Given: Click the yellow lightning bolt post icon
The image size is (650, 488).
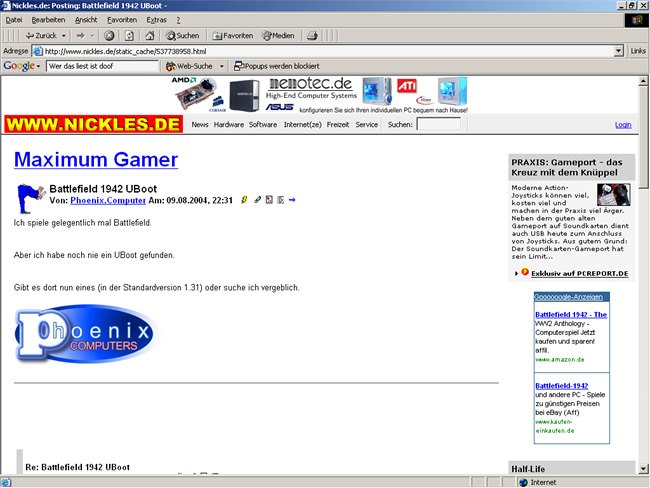Looking at the screenshot, I should tap(244, 200).
